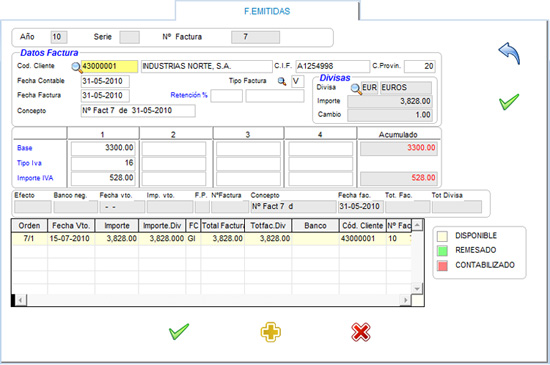Open client lookup magnifier next to Cod. Cliente

(76, 67)
